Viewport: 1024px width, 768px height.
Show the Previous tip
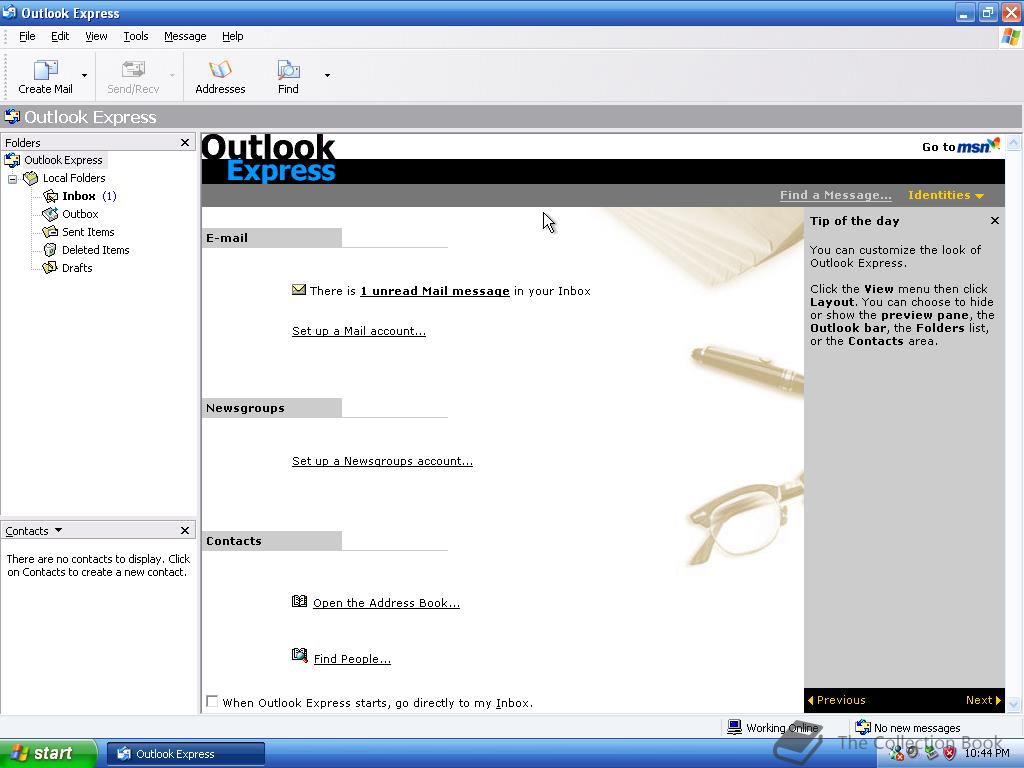coord(837,700)
